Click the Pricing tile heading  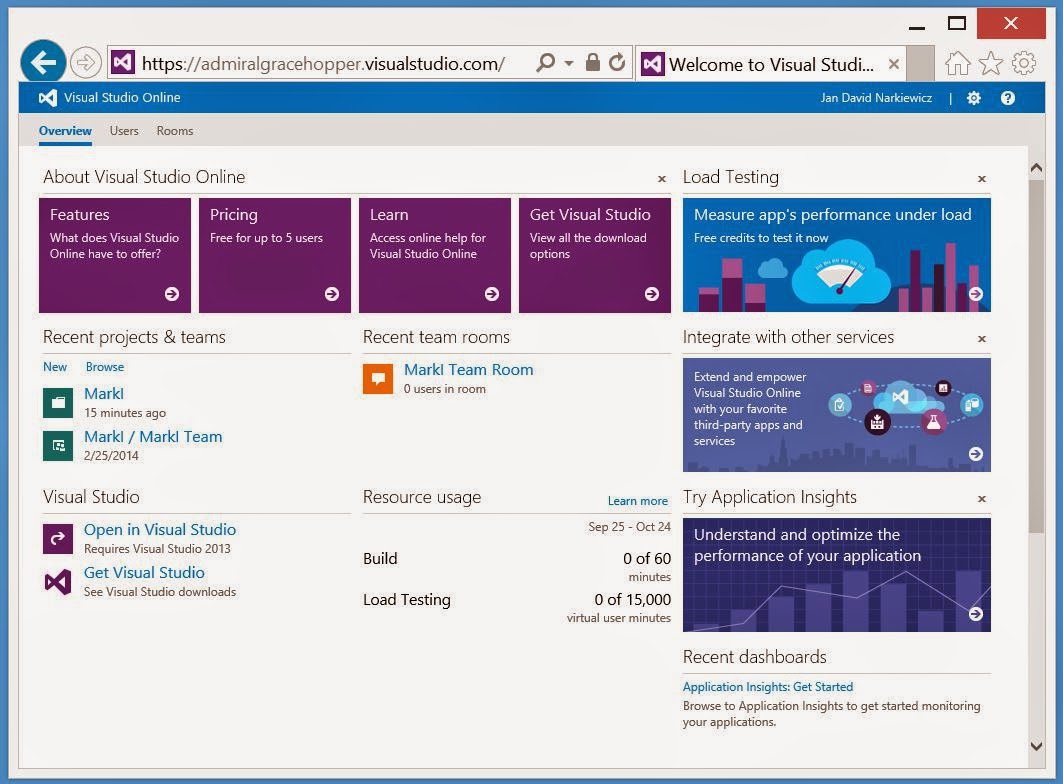pos(233,215)
